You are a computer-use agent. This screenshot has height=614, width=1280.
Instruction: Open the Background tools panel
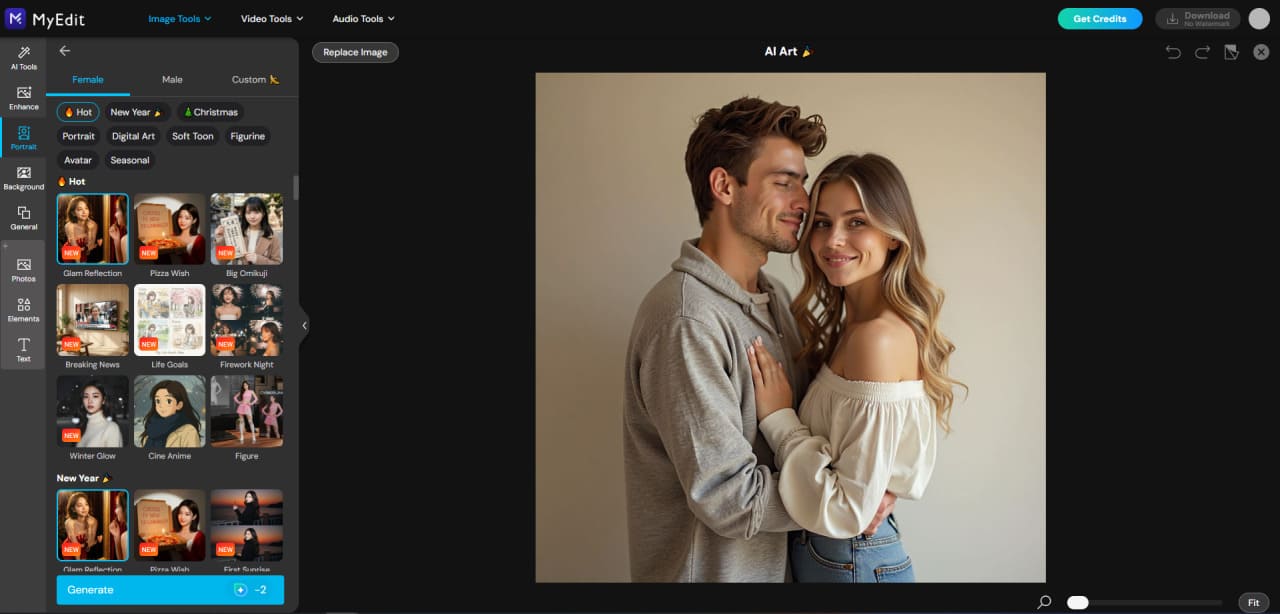23,178
